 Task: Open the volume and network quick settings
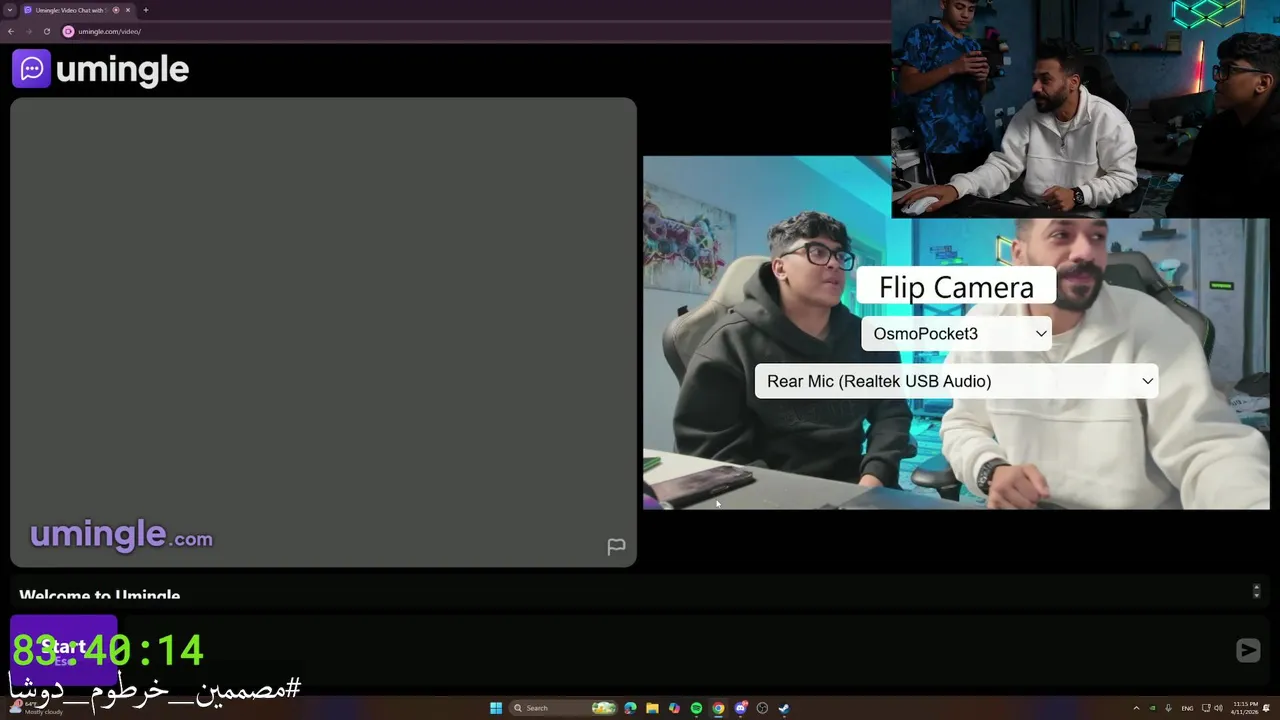point(1212,708)
